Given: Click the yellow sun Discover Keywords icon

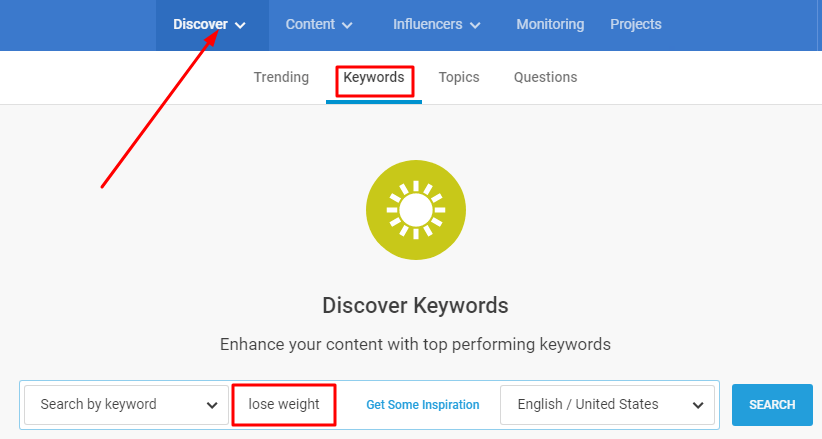Looking at the screenshot, I should tap(416, 210).
